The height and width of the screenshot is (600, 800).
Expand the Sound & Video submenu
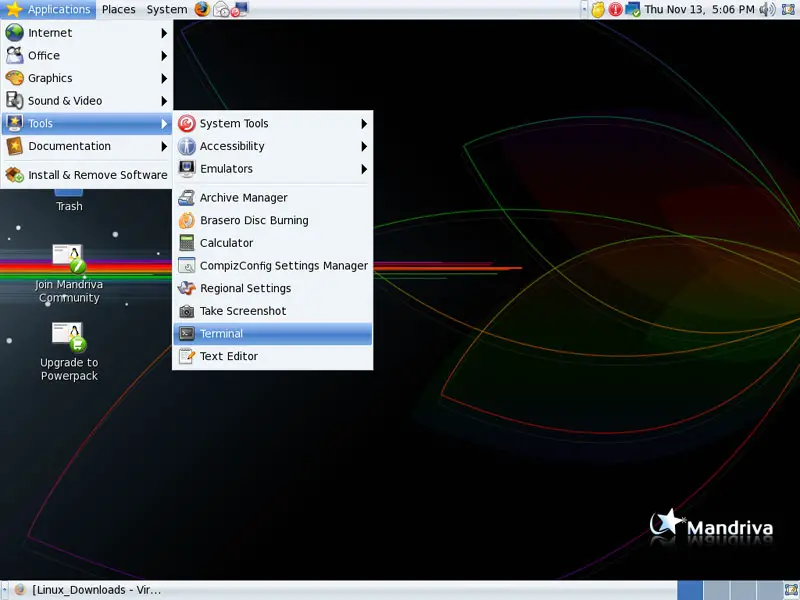[87, 101]
